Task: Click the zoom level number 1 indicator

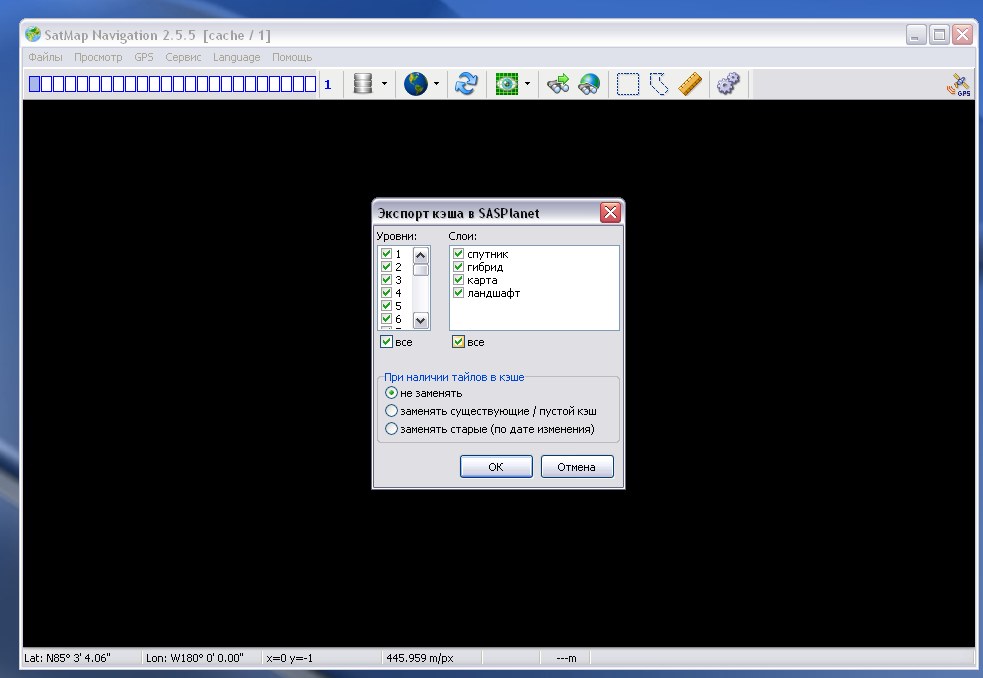Action: tap(327, 85)
